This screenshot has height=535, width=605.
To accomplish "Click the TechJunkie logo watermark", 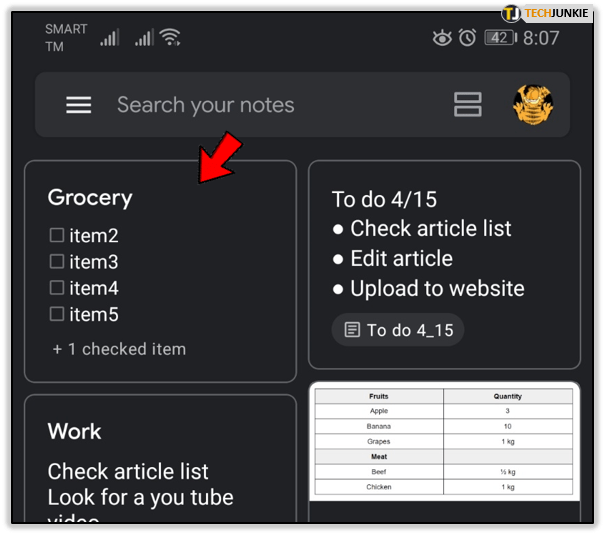I will tap(549, 12).
